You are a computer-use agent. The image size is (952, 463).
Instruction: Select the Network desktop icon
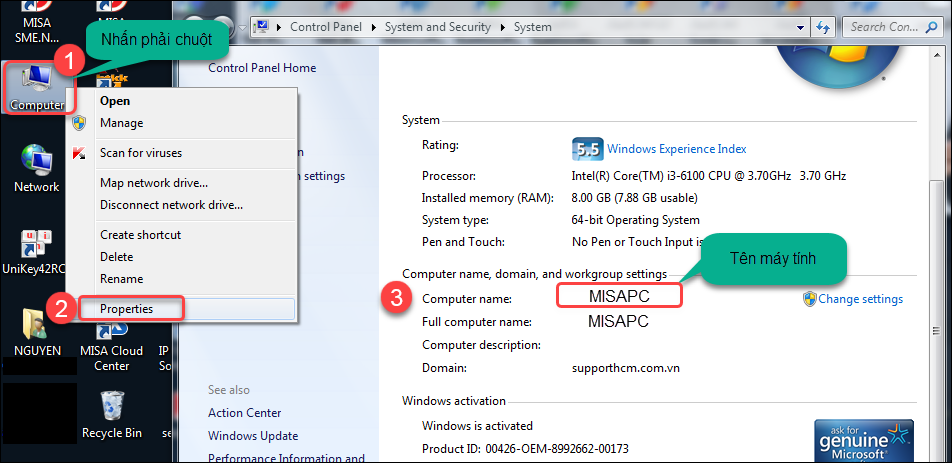(36, 168)
